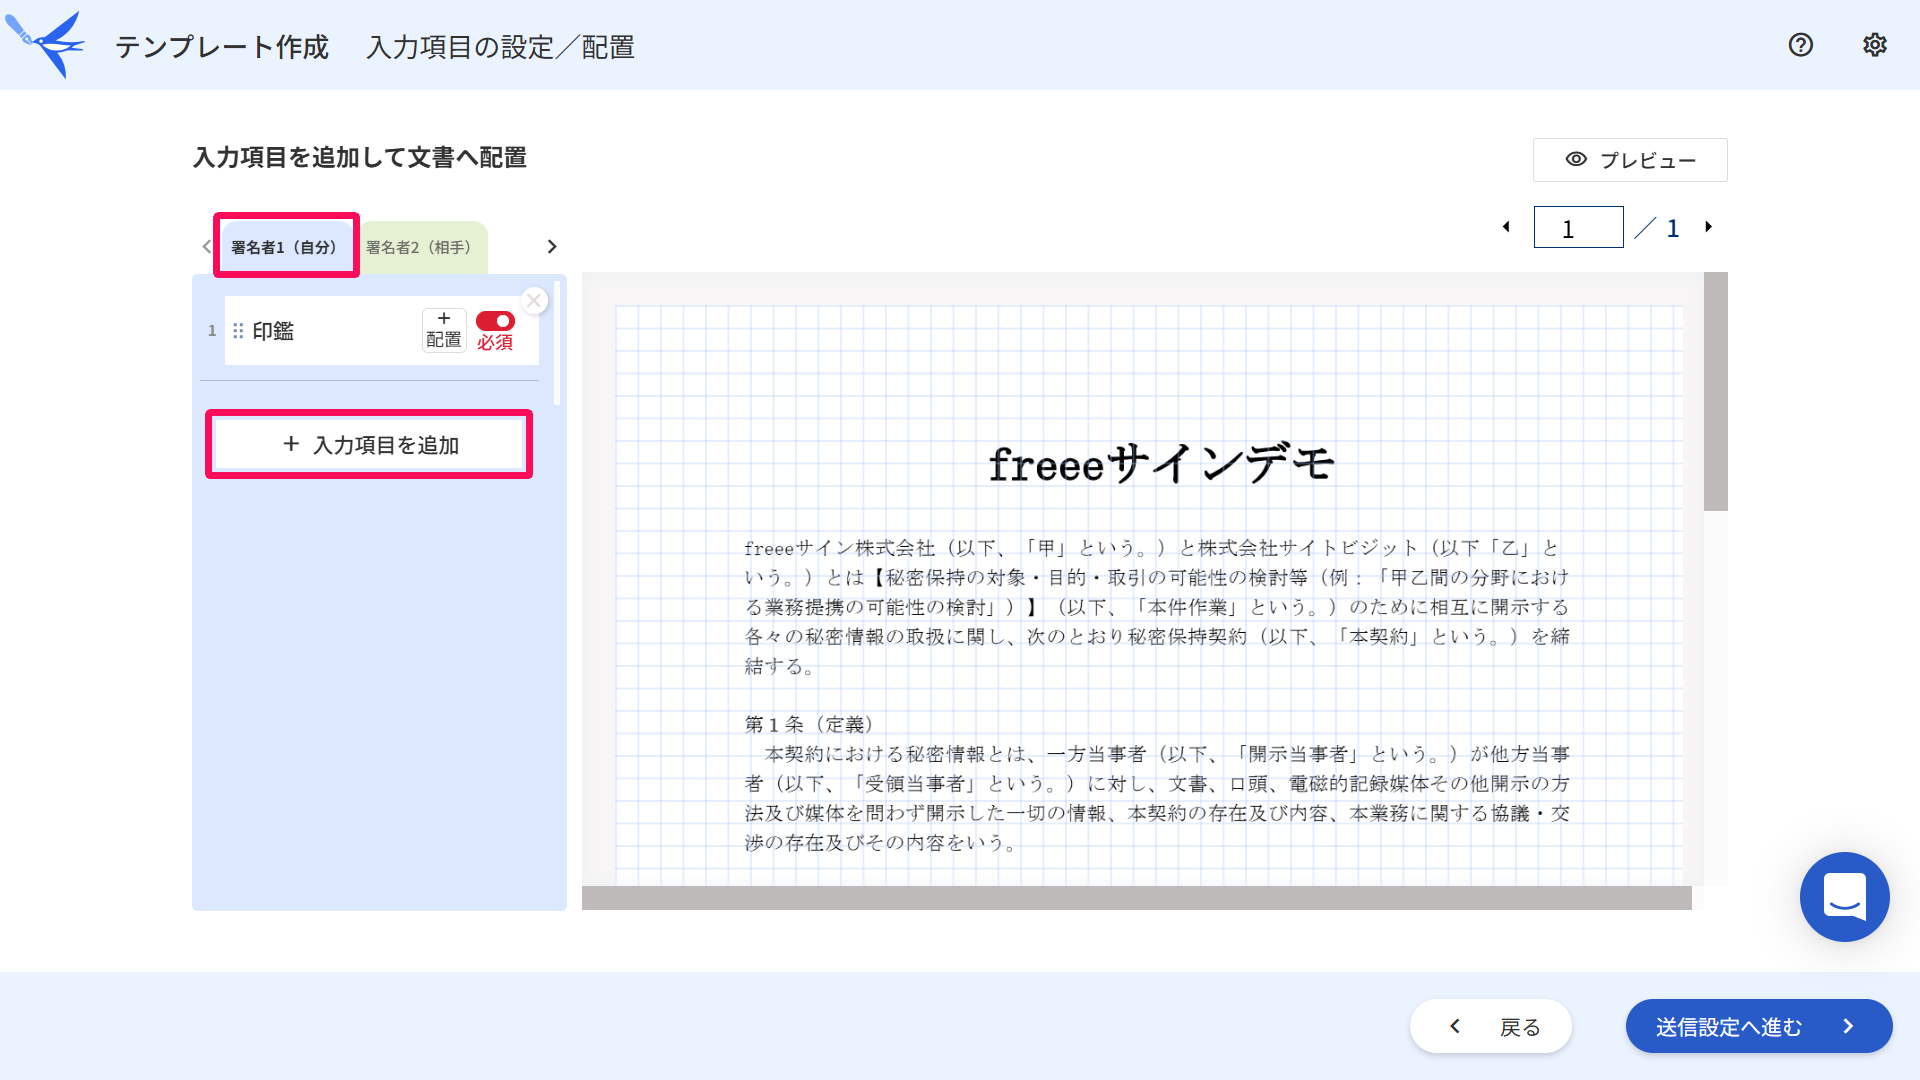Click the vertical document scrollbar thumb
The width and height of the screenshot is (1920, 1080).
pyautogui.click(x=1716, y=391)
